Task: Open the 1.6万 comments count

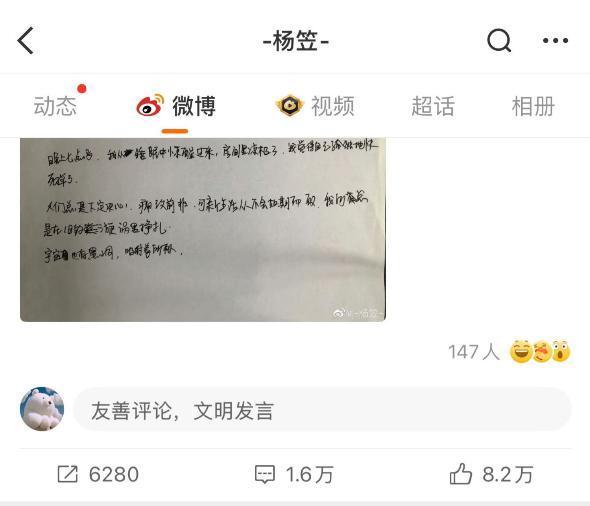Action: pos(309,474)
